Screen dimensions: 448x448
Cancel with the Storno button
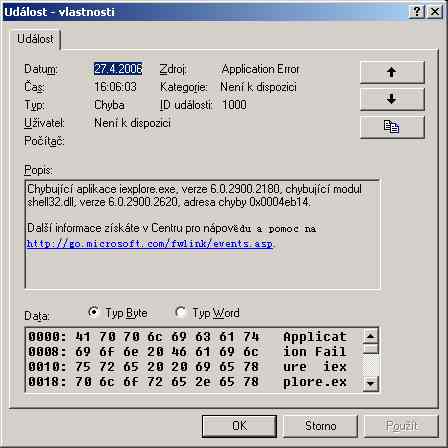[320, 426]
